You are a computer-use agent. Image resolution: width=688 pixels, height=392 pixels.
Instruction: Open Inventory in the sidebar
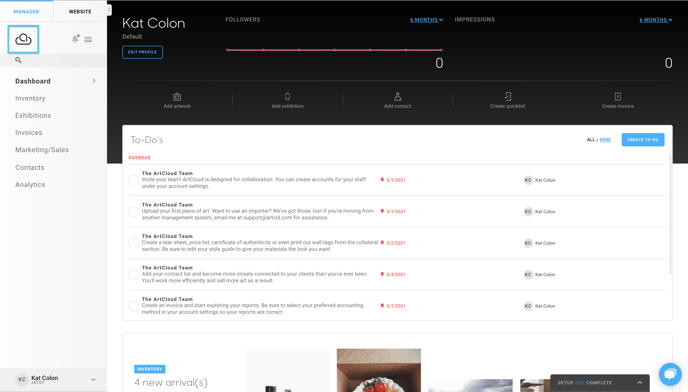(x=30, y=98)
